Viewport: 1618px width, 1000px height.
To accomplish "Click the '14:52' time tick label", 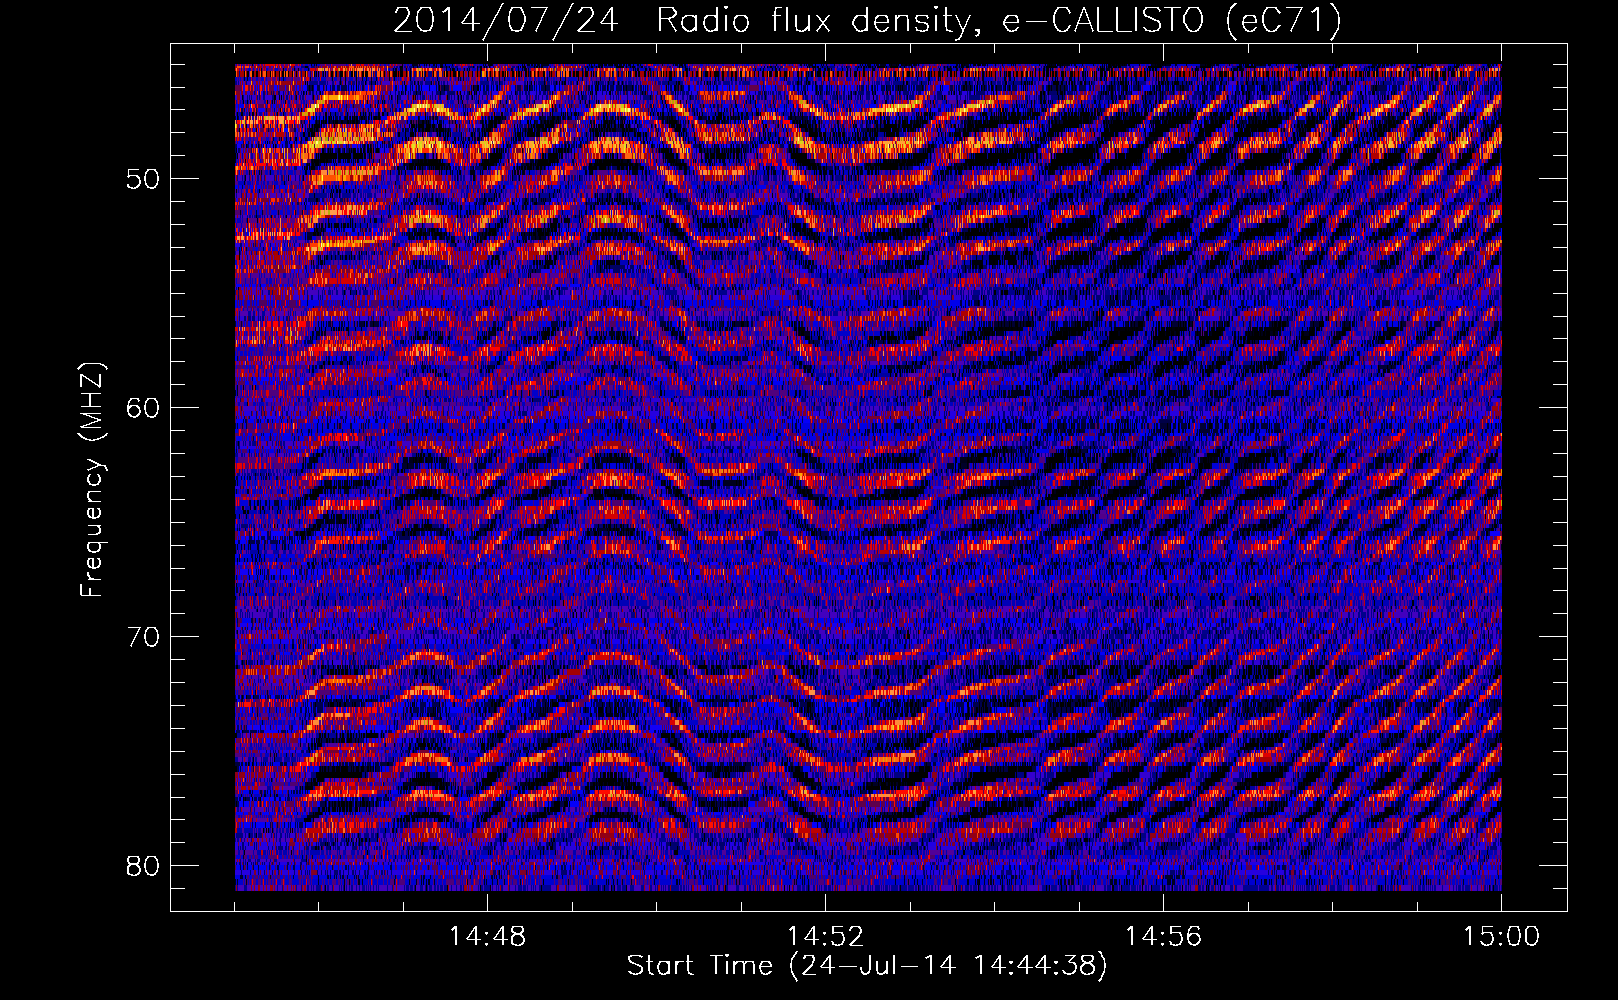I will (x=825, y=937).
